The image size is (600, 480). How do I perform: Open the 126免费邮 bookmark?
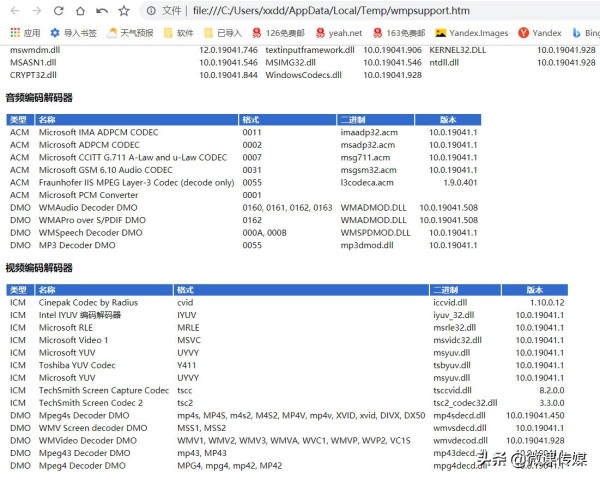point(278,33)
